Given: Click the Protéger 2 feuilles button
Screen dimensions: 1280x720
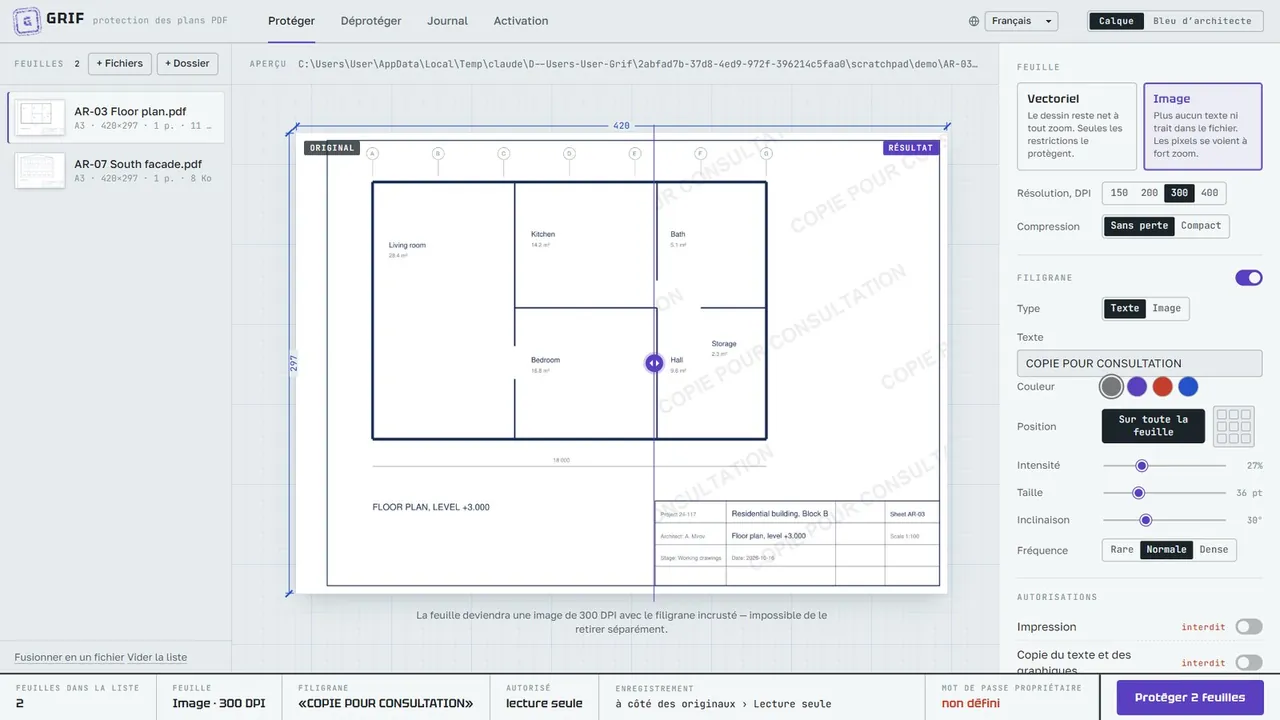Looking at the screenshot, I should 1190,698.
